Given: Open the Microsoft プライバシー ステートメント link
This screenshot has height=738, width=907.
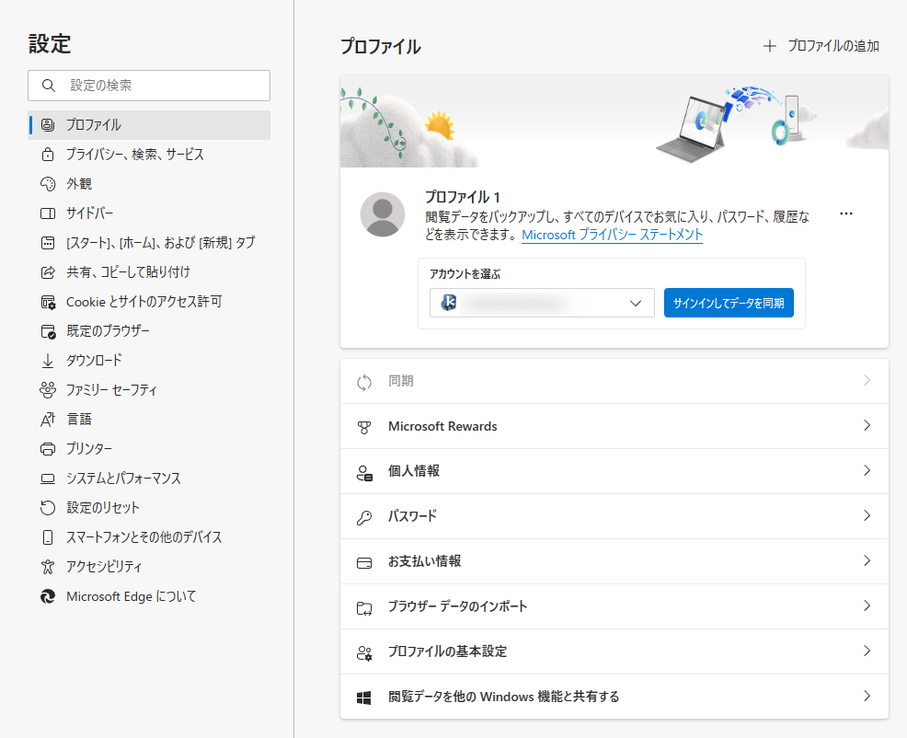Looking at the screenshot, I should (x=612, y=235).
